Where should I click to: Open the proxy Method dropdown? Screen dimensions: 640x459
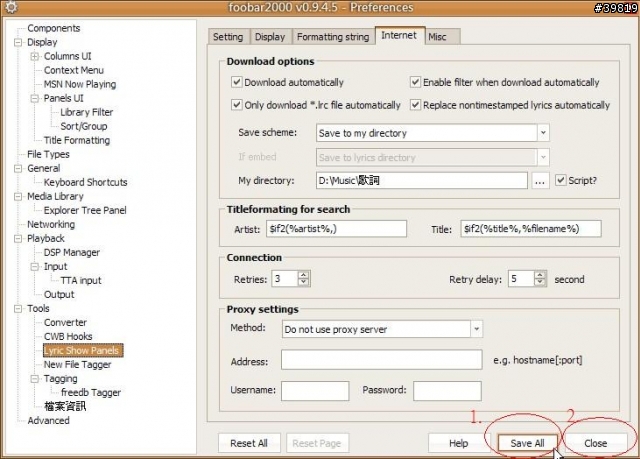click(x=476, y=329)
